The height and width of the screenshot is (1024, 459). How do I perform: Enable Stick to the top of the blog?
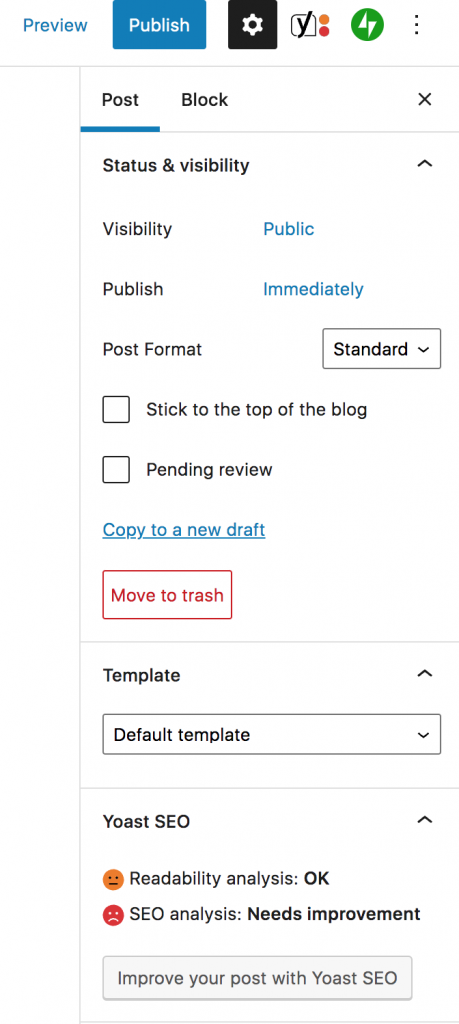click(116, 409)
